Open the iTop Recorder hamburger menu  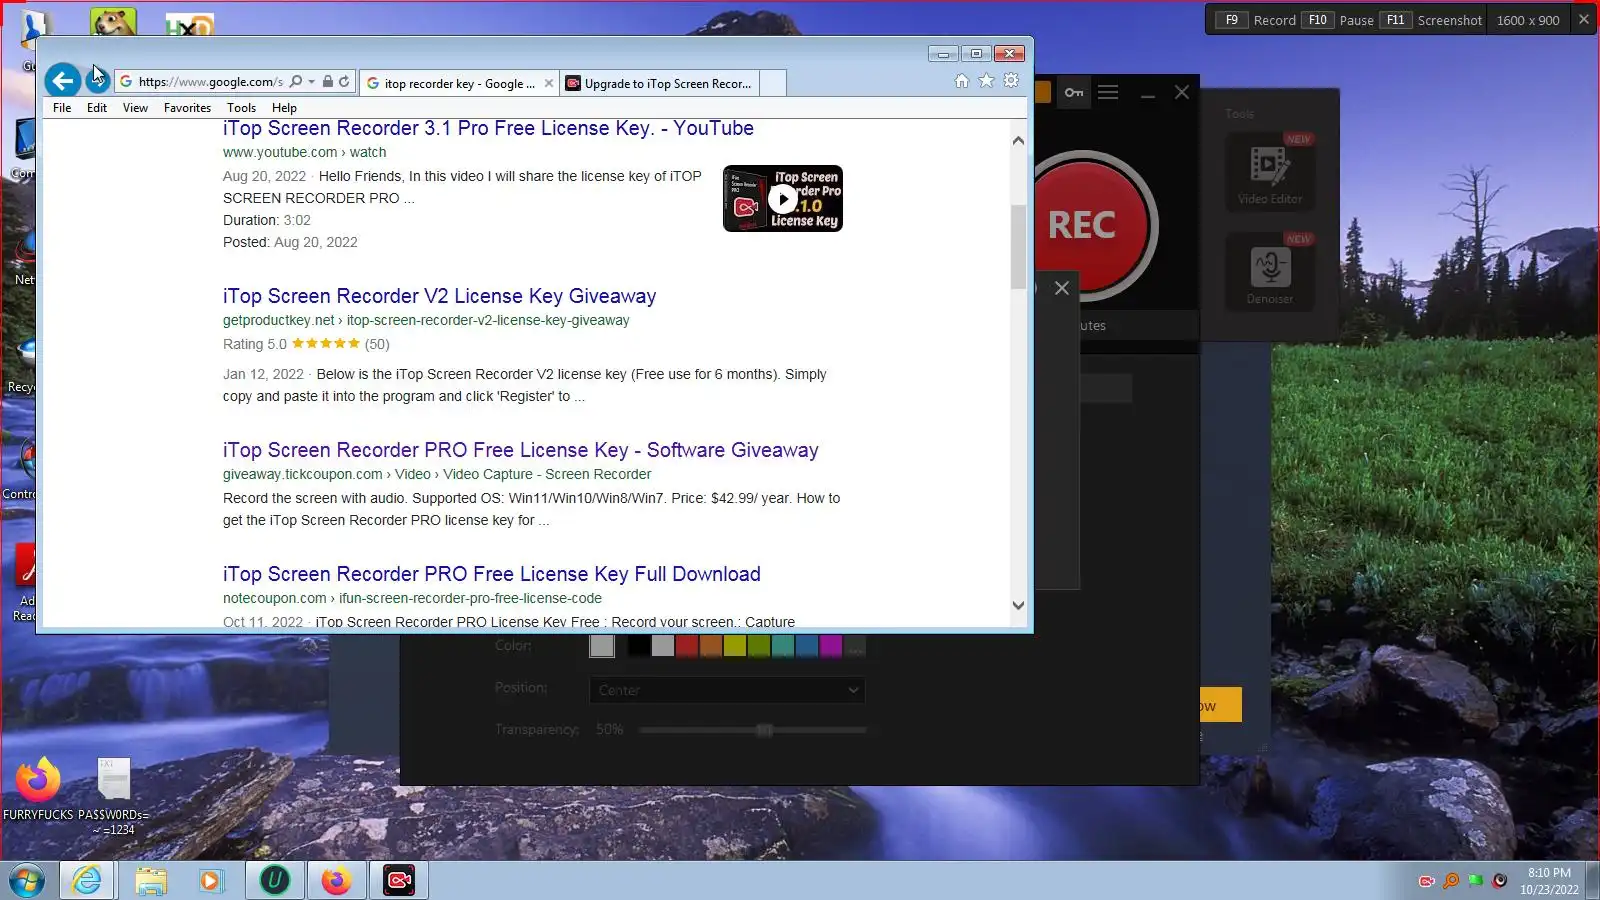[1108, 93]
